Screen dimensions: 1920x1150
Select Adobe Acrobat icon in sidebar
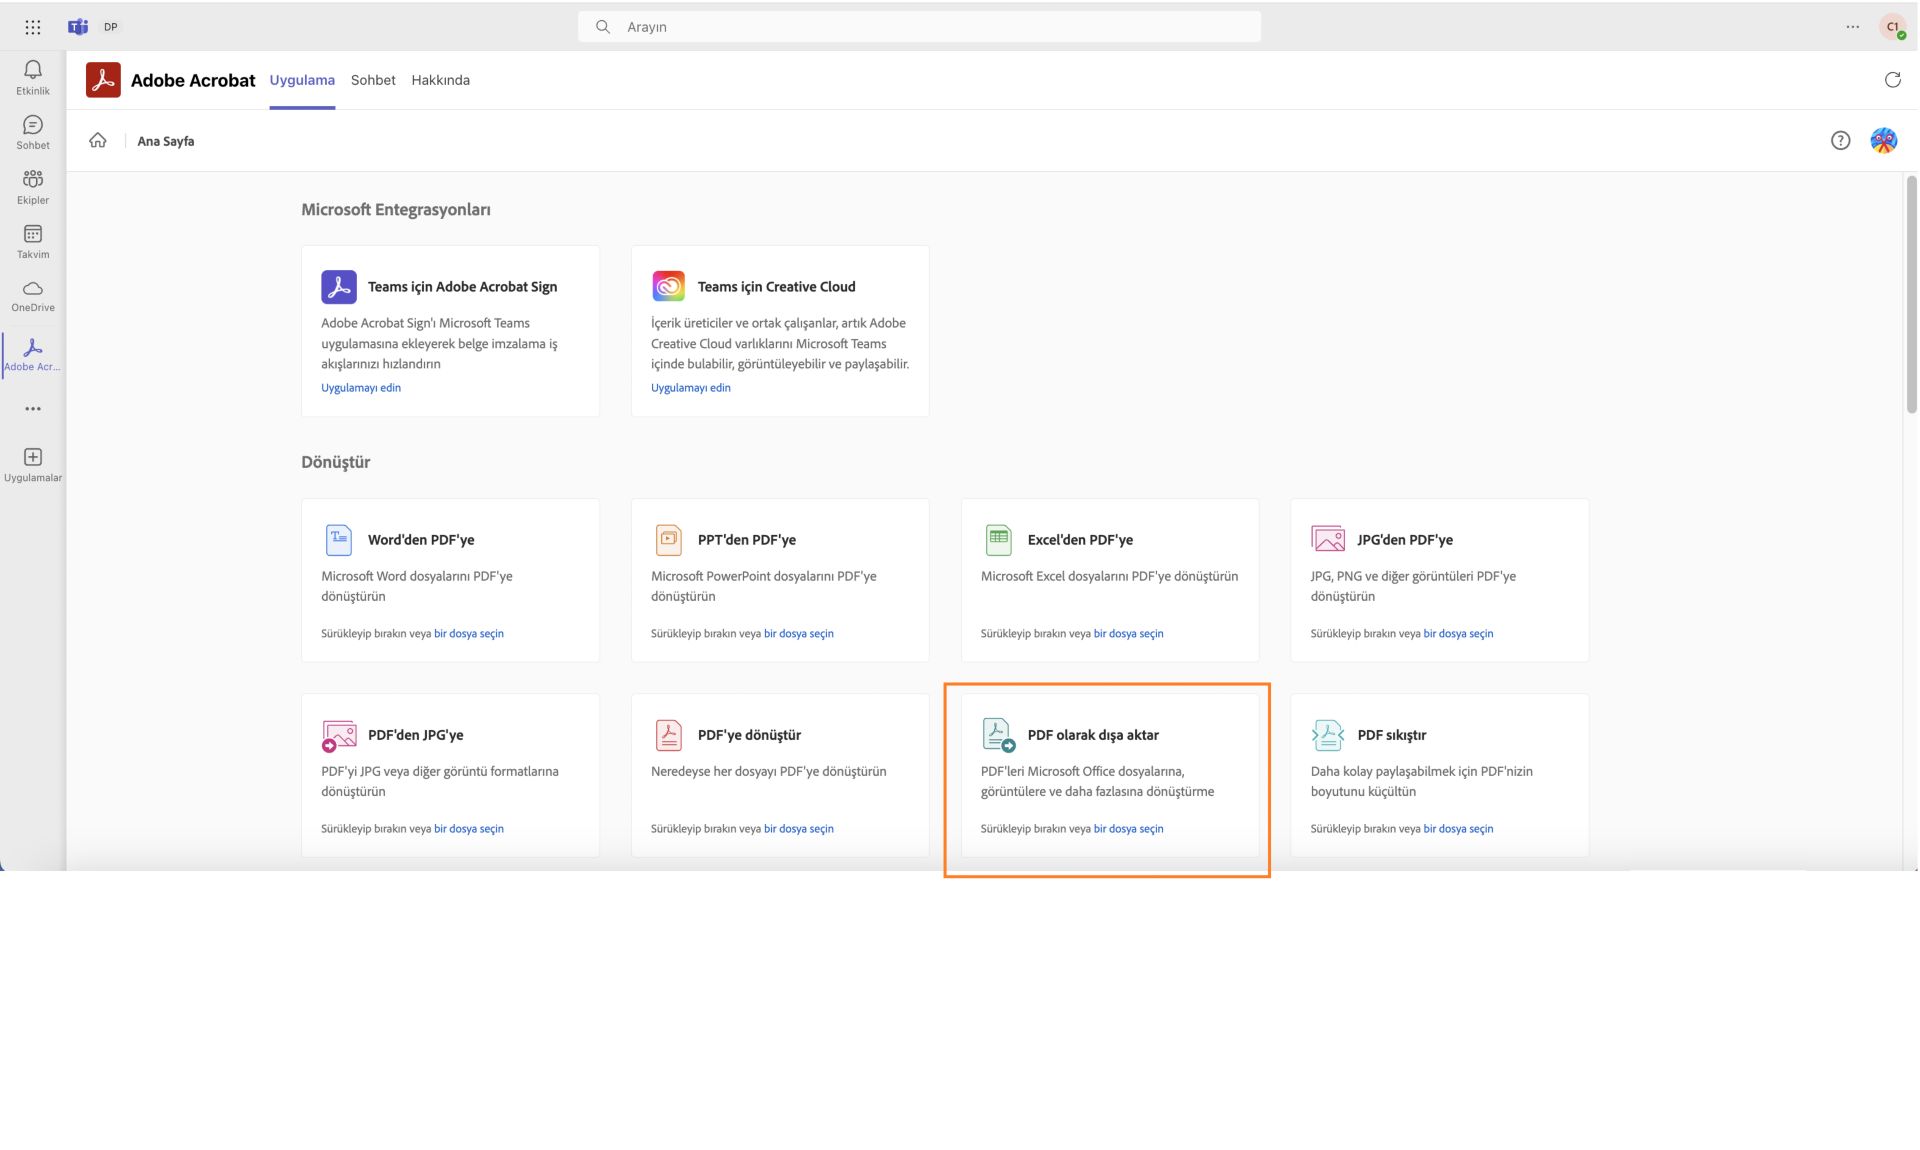(x=33, y=347)
